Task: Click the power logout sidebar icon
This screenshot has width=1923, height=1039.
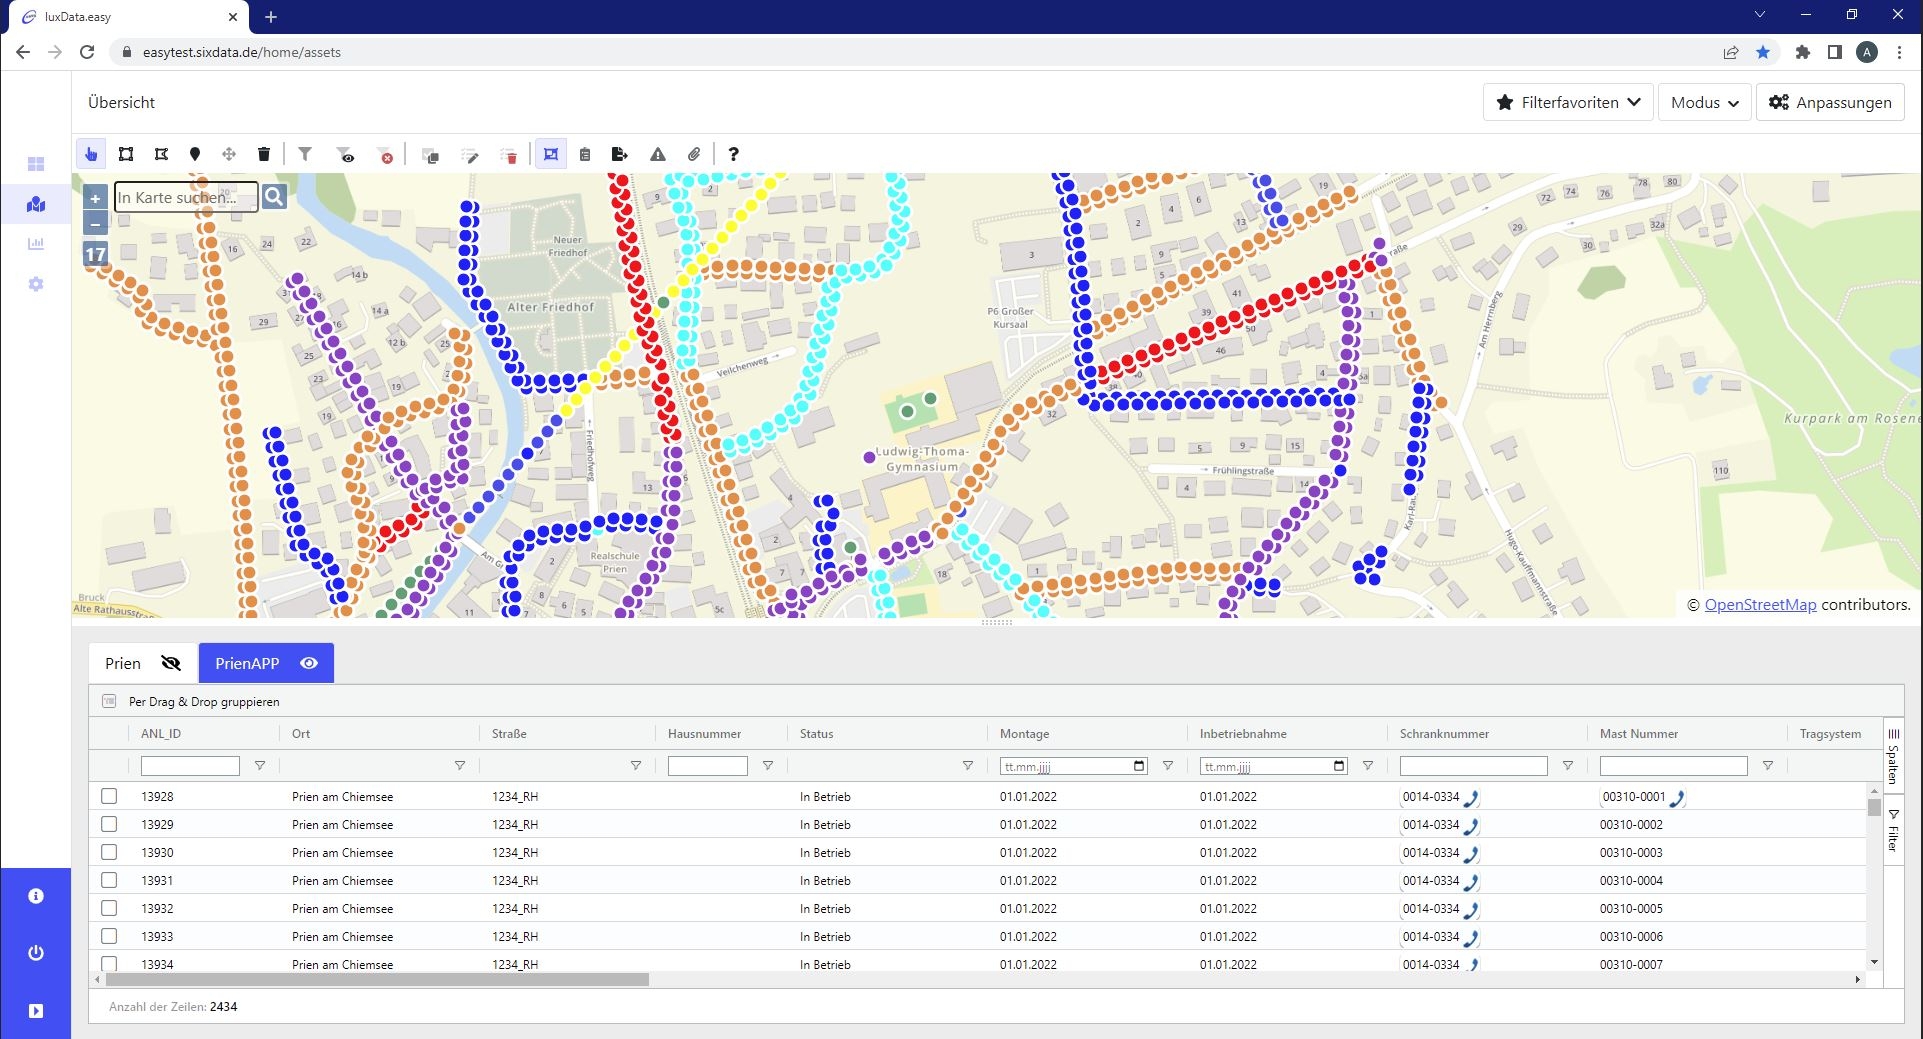Action: click(x=36, y=953)
